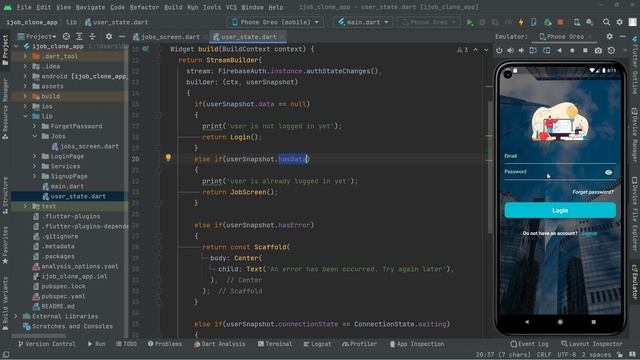
Task: Toggle the Project tool window stripe button
Action: point(5,50)
